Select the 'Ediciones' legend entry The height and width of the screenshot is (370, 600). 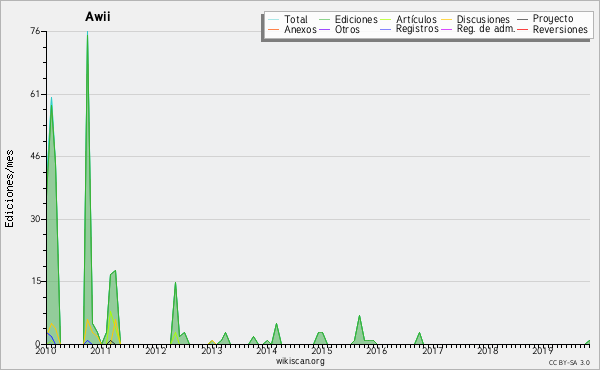(356, 19)
